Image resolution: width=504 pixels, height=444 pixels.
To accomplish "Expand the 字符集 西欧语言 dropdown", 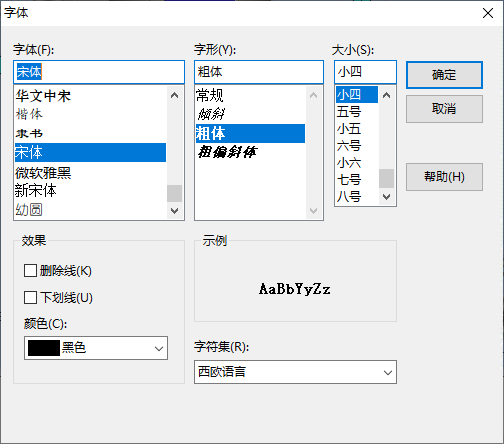I will tap(295, 372).
